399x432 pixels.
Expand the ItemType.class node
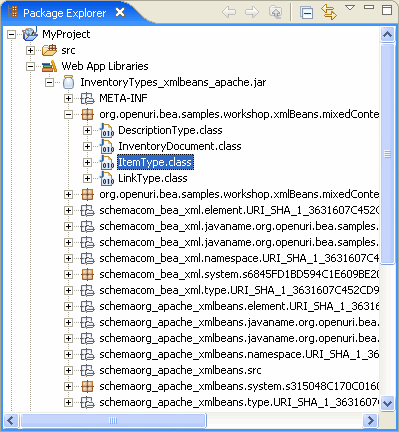point(87,162)
